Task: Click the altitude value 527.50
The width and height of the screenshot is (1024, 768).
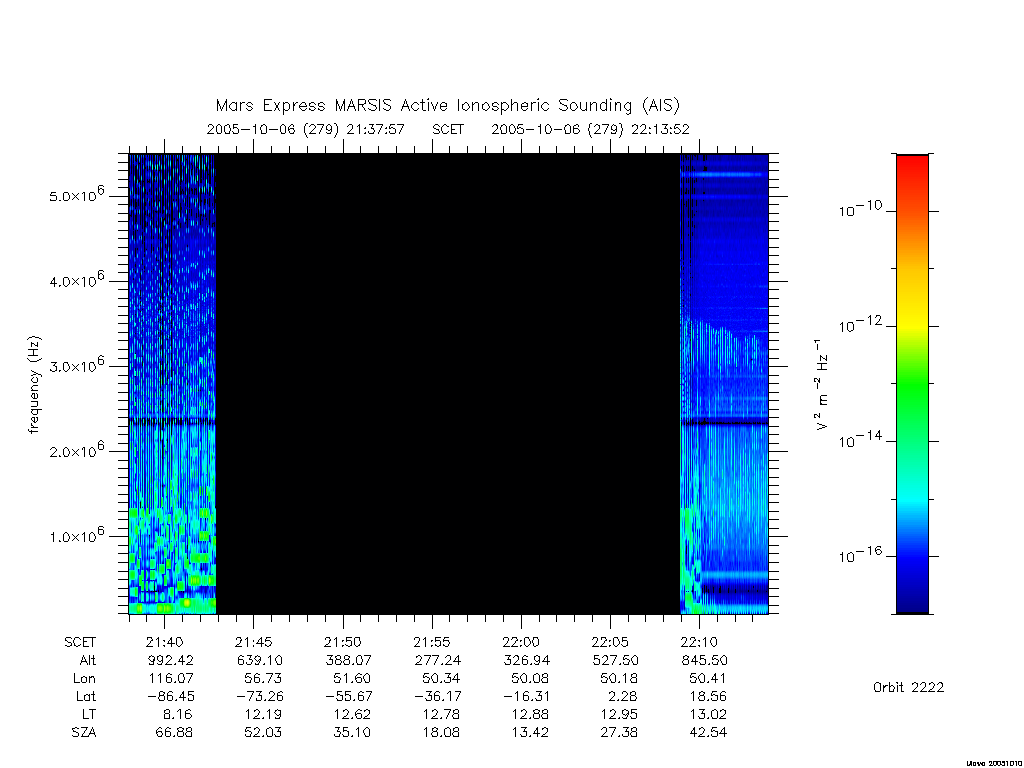Action: [616, 660]
